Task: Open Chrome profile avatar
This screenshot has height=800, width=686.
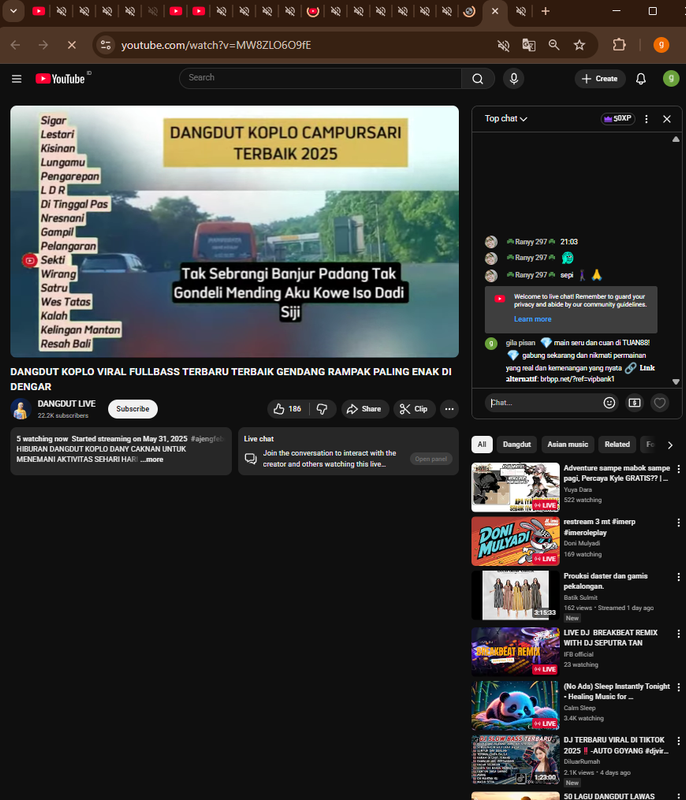Action: tap(661, 45)
